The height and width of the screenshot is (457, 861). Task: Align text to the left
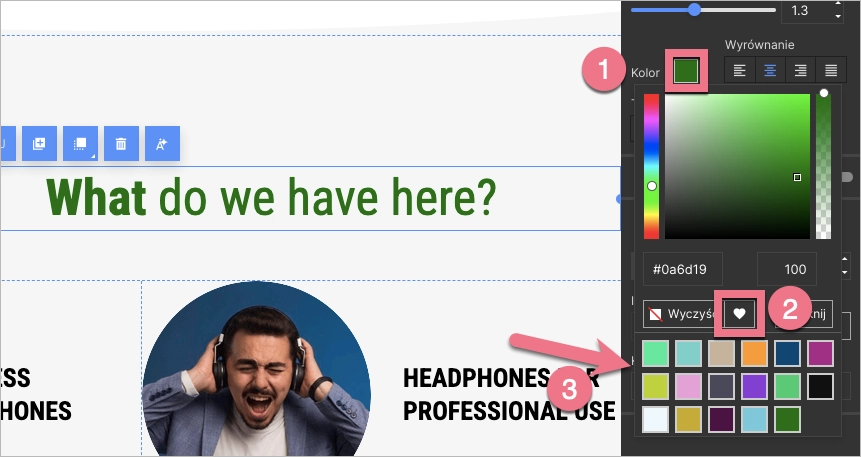740,70
